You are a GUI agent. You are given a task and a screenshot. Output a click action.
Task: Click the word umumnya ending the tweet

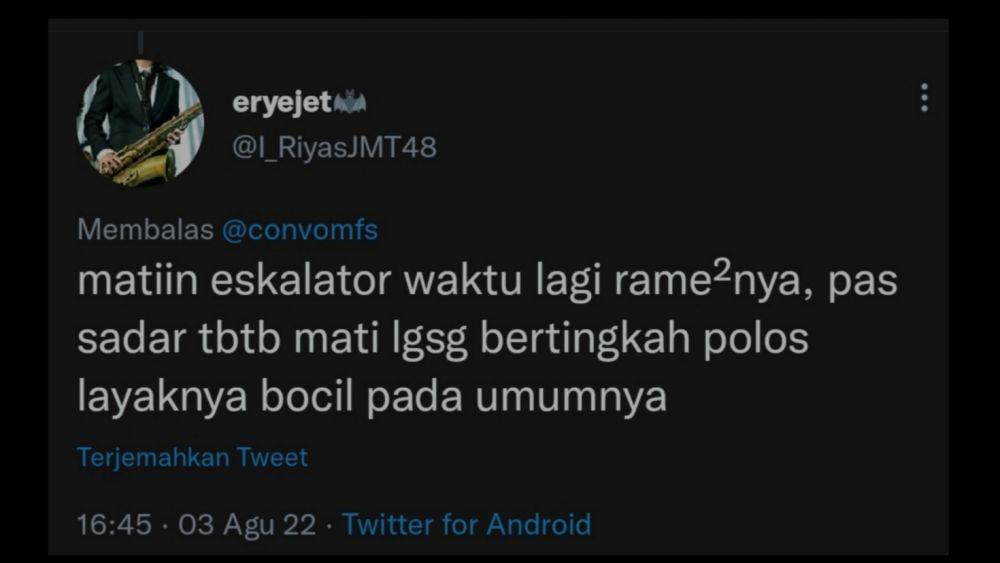pyautogui.click(x=571, y=398)
